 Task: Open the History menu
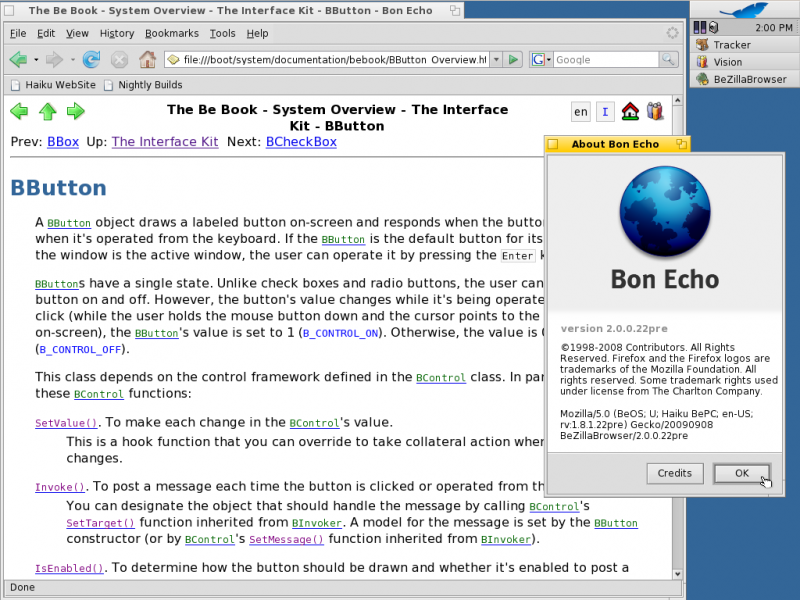pos(117,33)
